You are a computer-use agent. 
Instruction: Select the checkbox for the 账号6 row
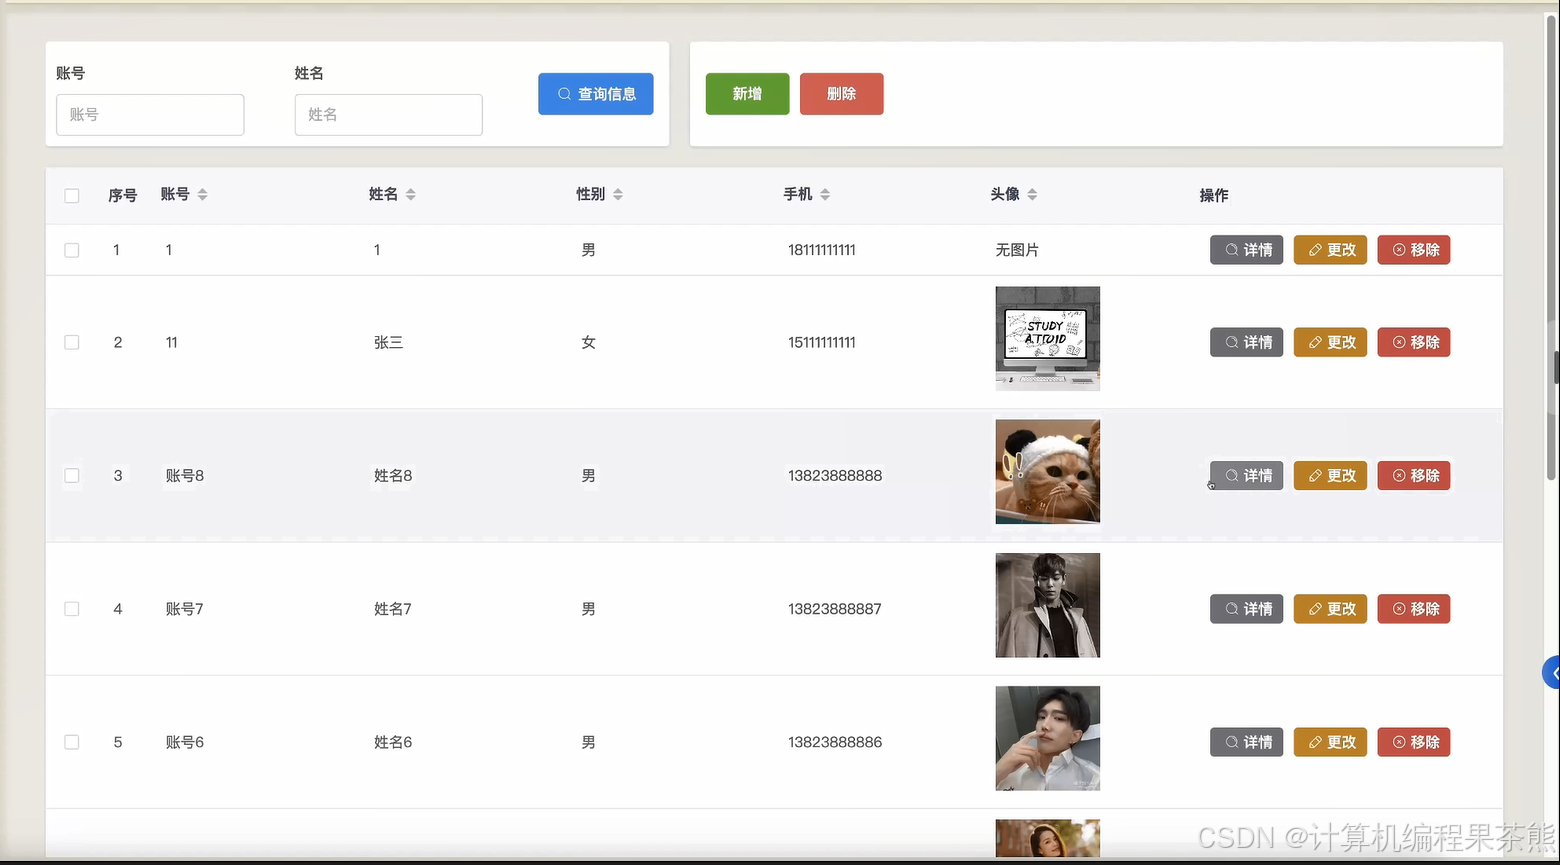pos(72,742)
